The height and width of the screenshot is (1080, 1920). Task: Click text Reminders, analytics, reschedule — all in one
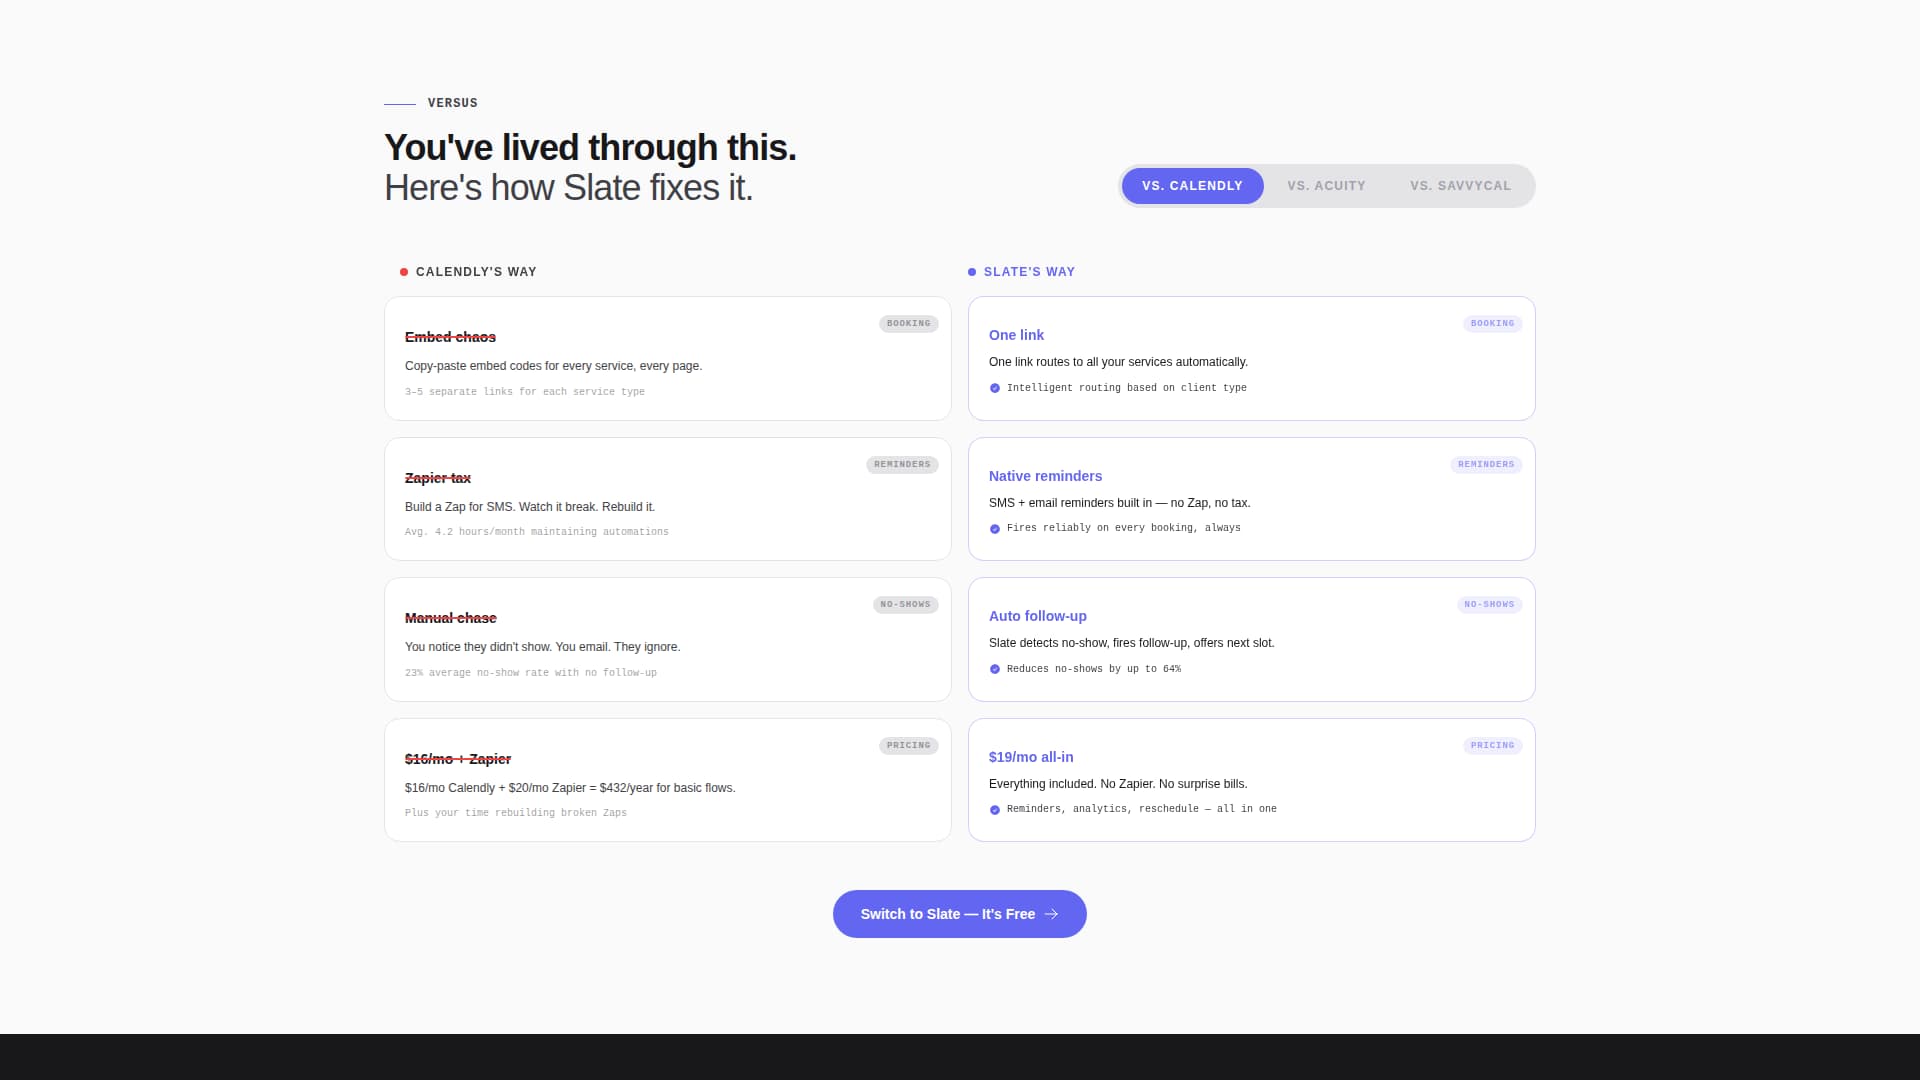[1141, 809]
